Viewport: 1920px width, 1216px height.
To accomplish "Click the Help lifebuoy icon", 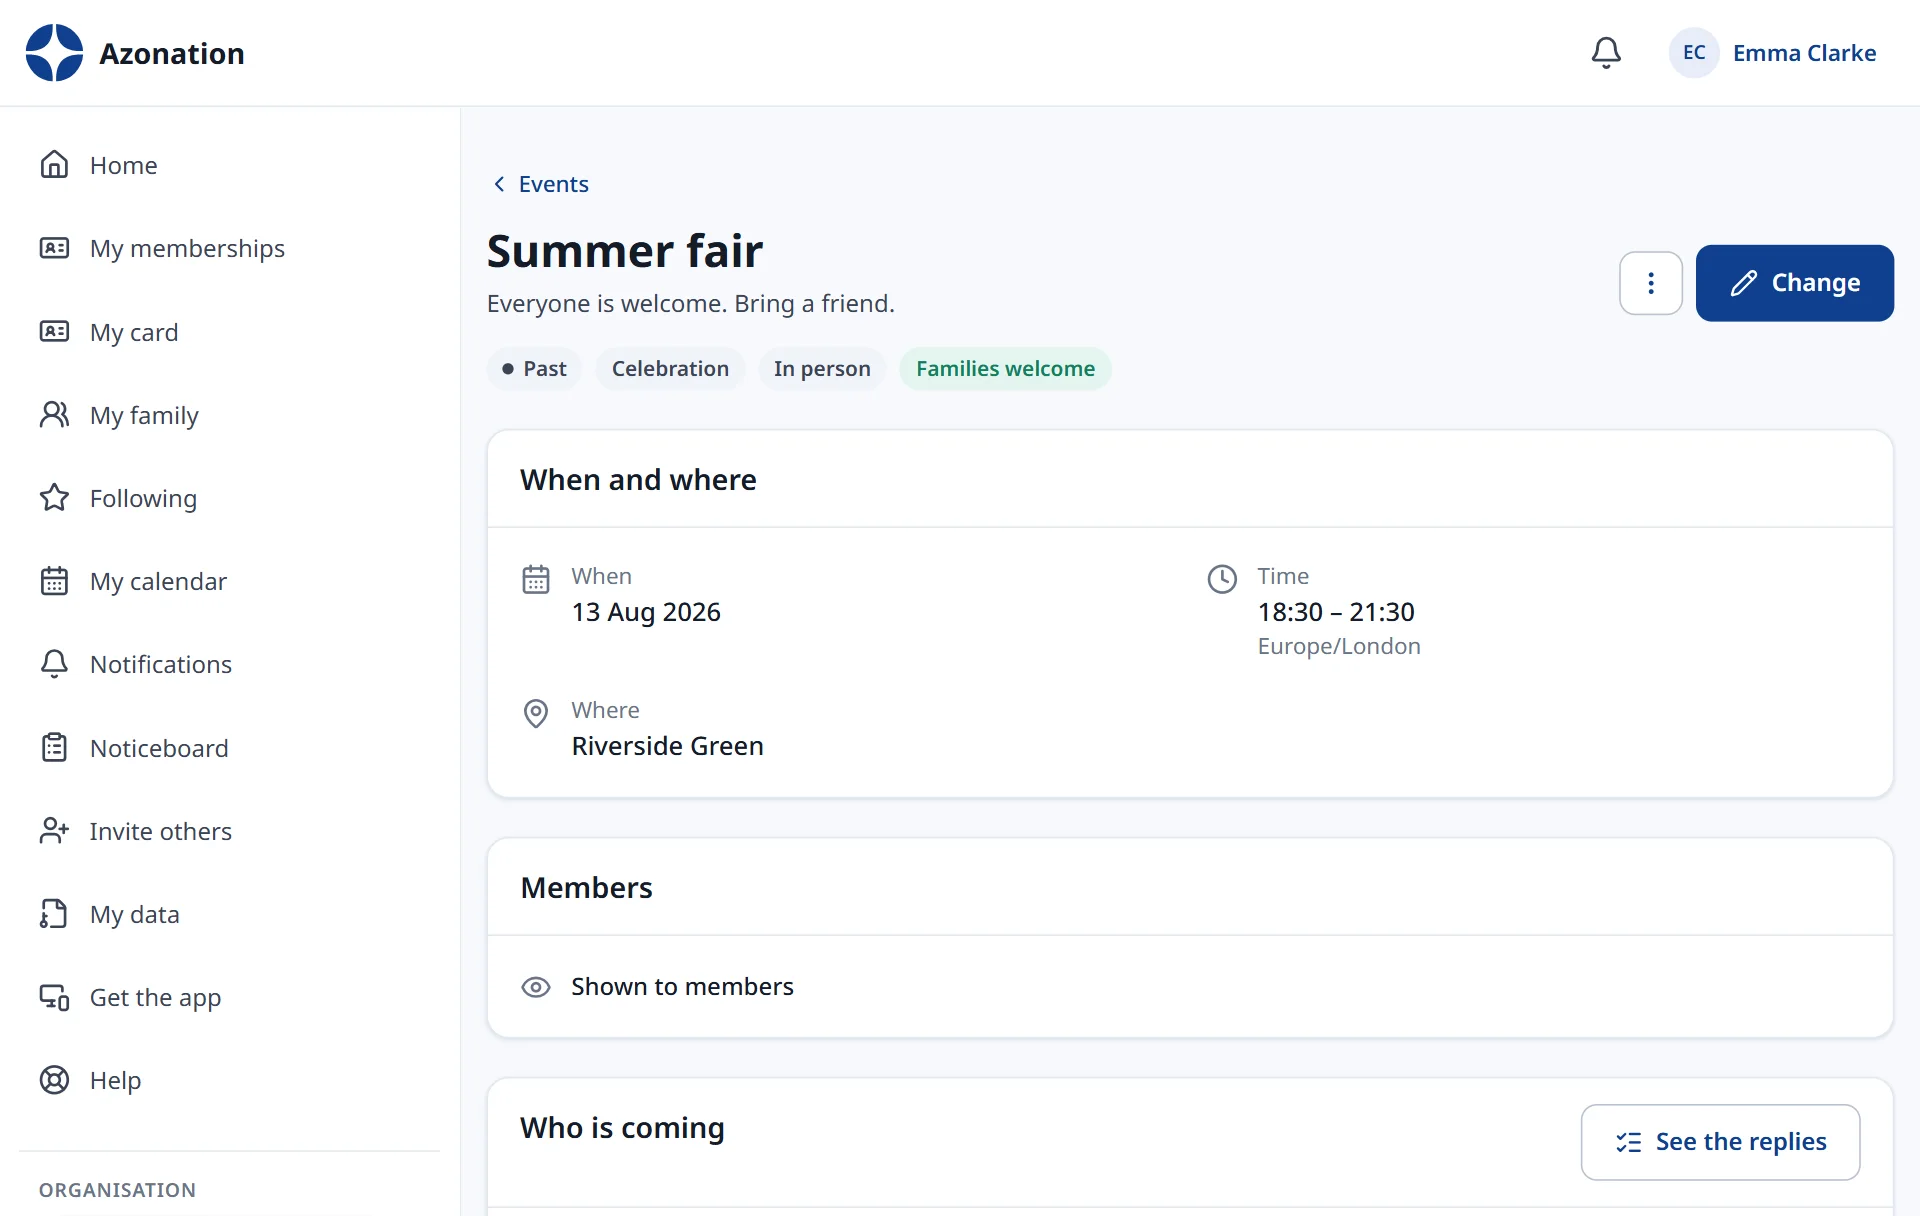I will 54,1080.
